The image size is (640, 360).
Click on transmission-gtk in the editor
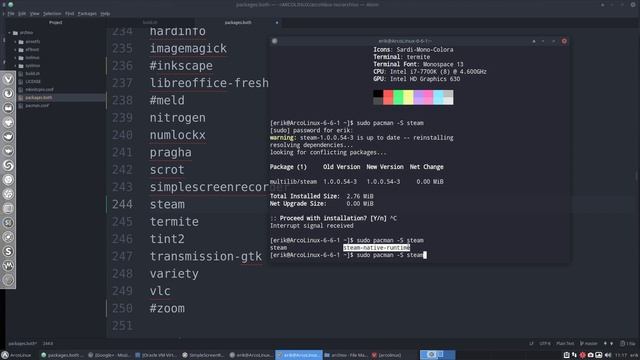pyautogui.click(x=206, y=256)
